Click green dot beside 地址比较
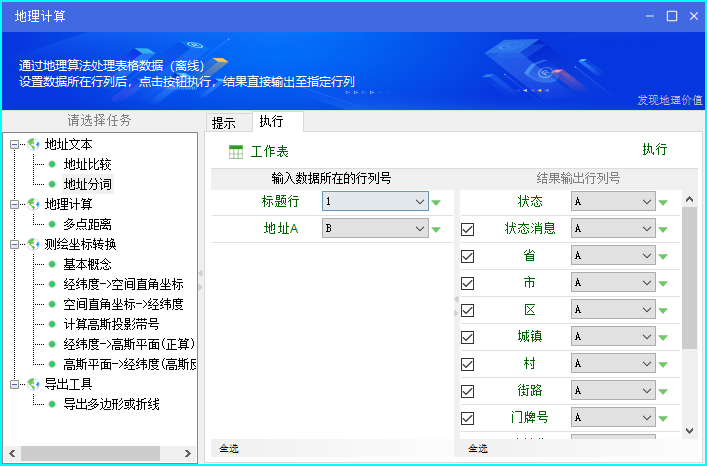The height and width of the screenshot is (466, 707). (52, 164)
